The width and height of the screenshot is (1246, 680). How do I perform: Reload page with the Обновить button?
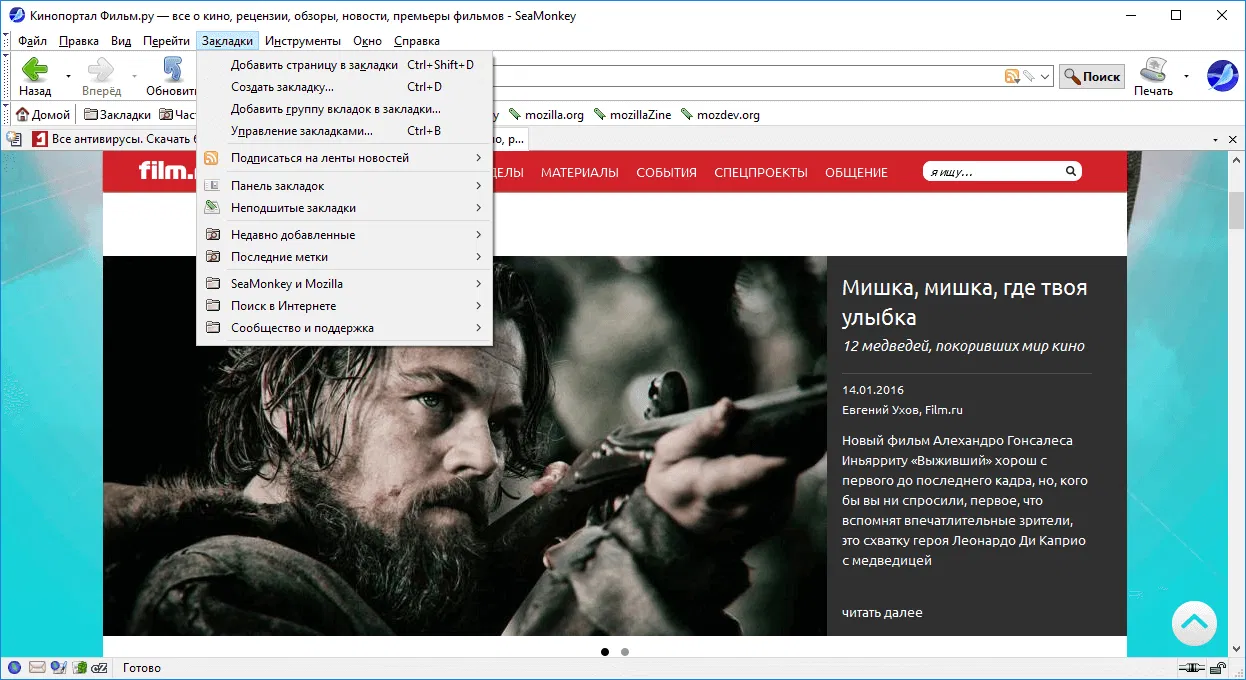(x=171, y=76)
